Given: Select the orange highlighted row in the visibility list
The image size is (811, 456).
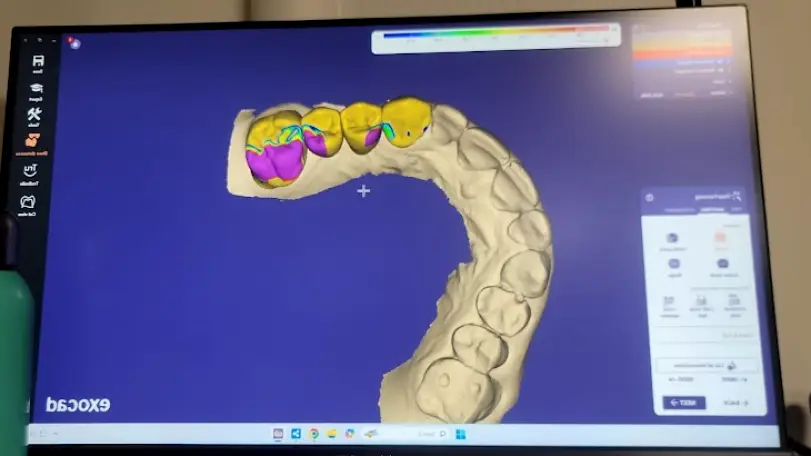Looking at the screenshot, I should click(683, 51).
